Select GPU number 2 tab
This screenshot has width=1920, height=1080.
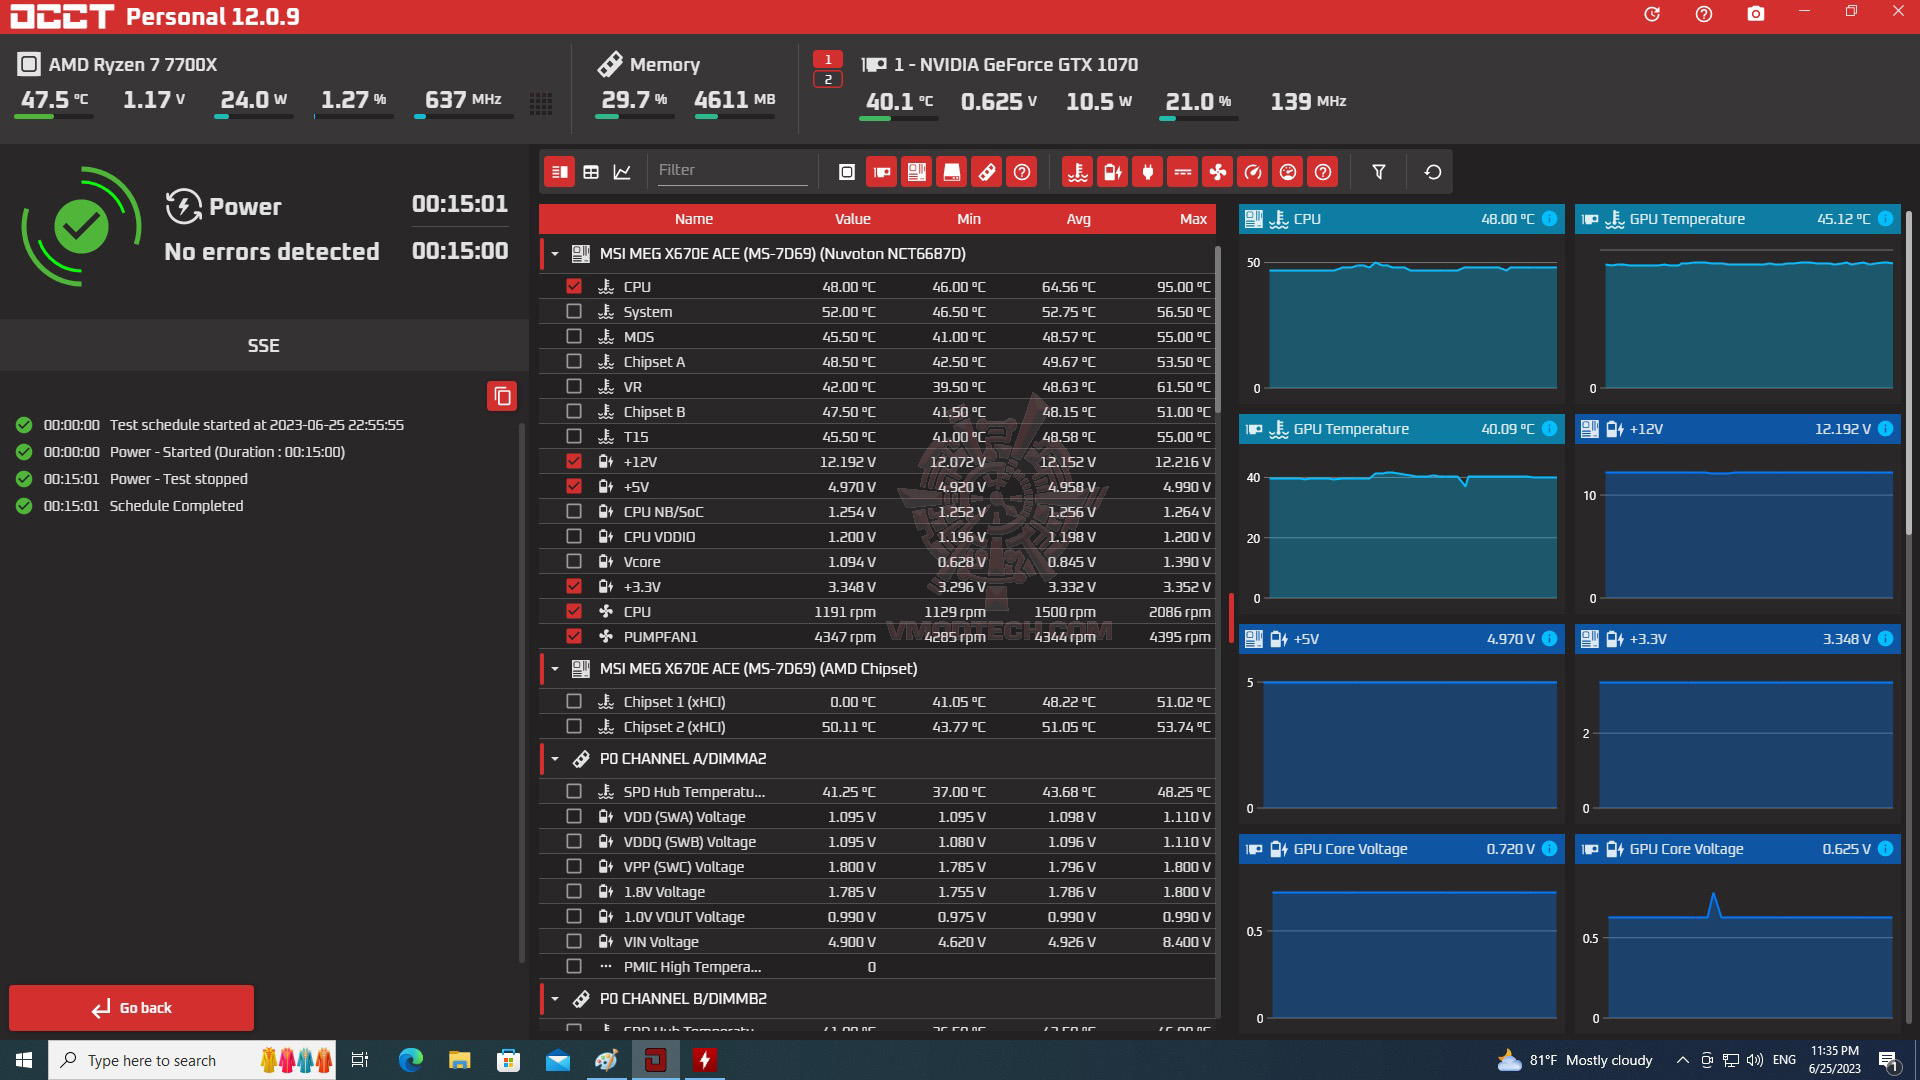point(827,79)
